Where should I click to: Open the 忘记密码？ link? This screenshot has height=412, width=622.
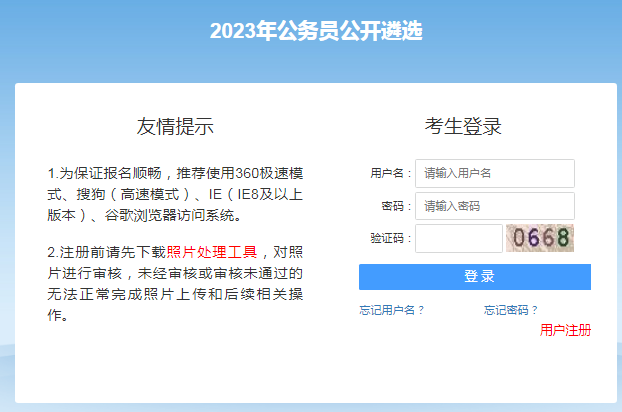point(511,310)
